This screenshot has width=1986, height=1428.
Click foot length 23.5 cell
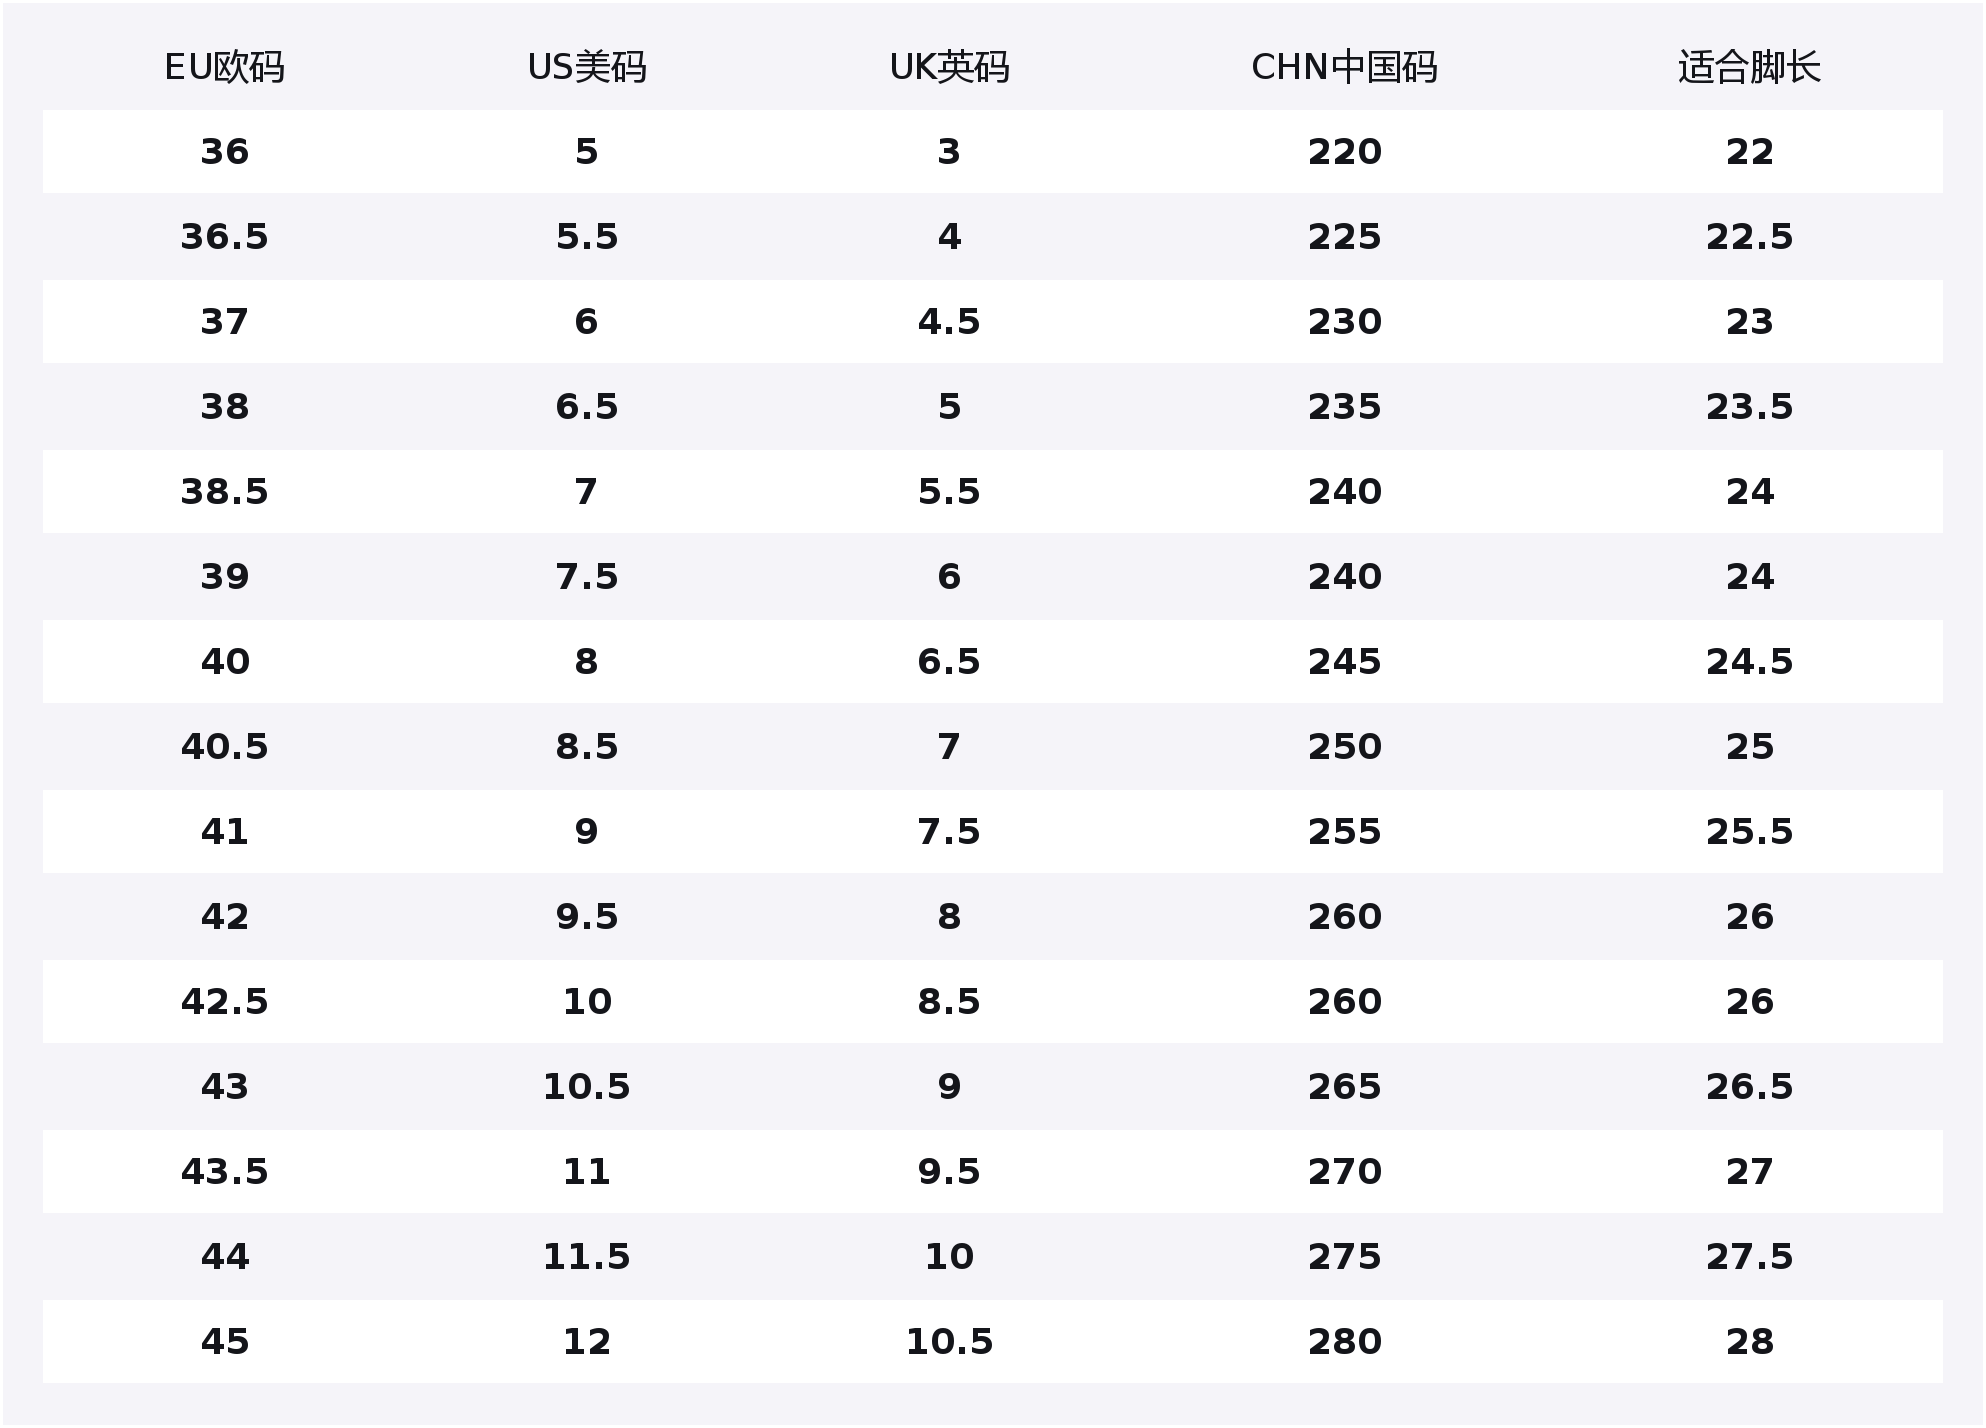point(1749,407)
